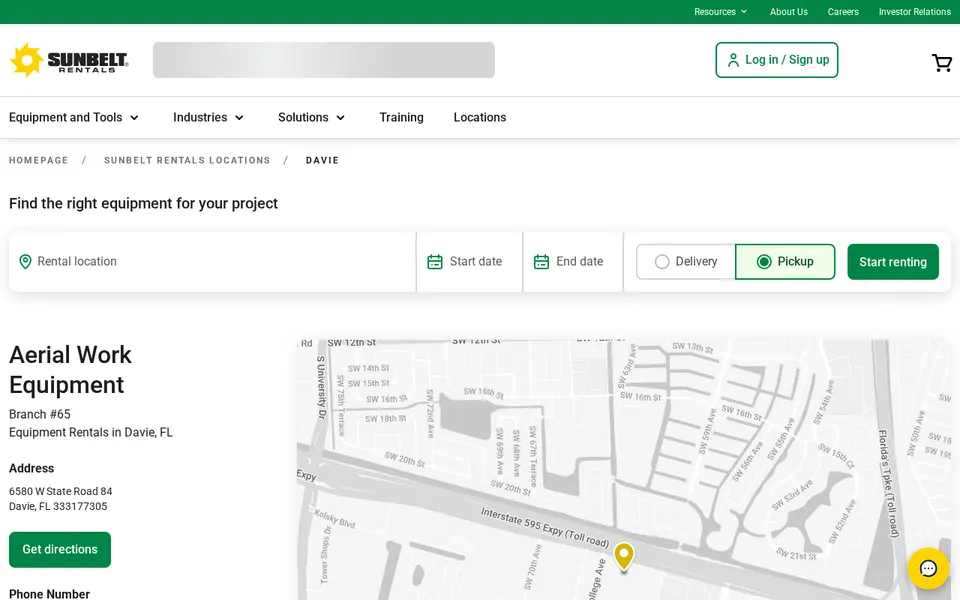The width and height of the screenshot is (960, 600).
Task: Click 'Equipment Rentals in Davie, FL' text
Action: click(91, 433)
